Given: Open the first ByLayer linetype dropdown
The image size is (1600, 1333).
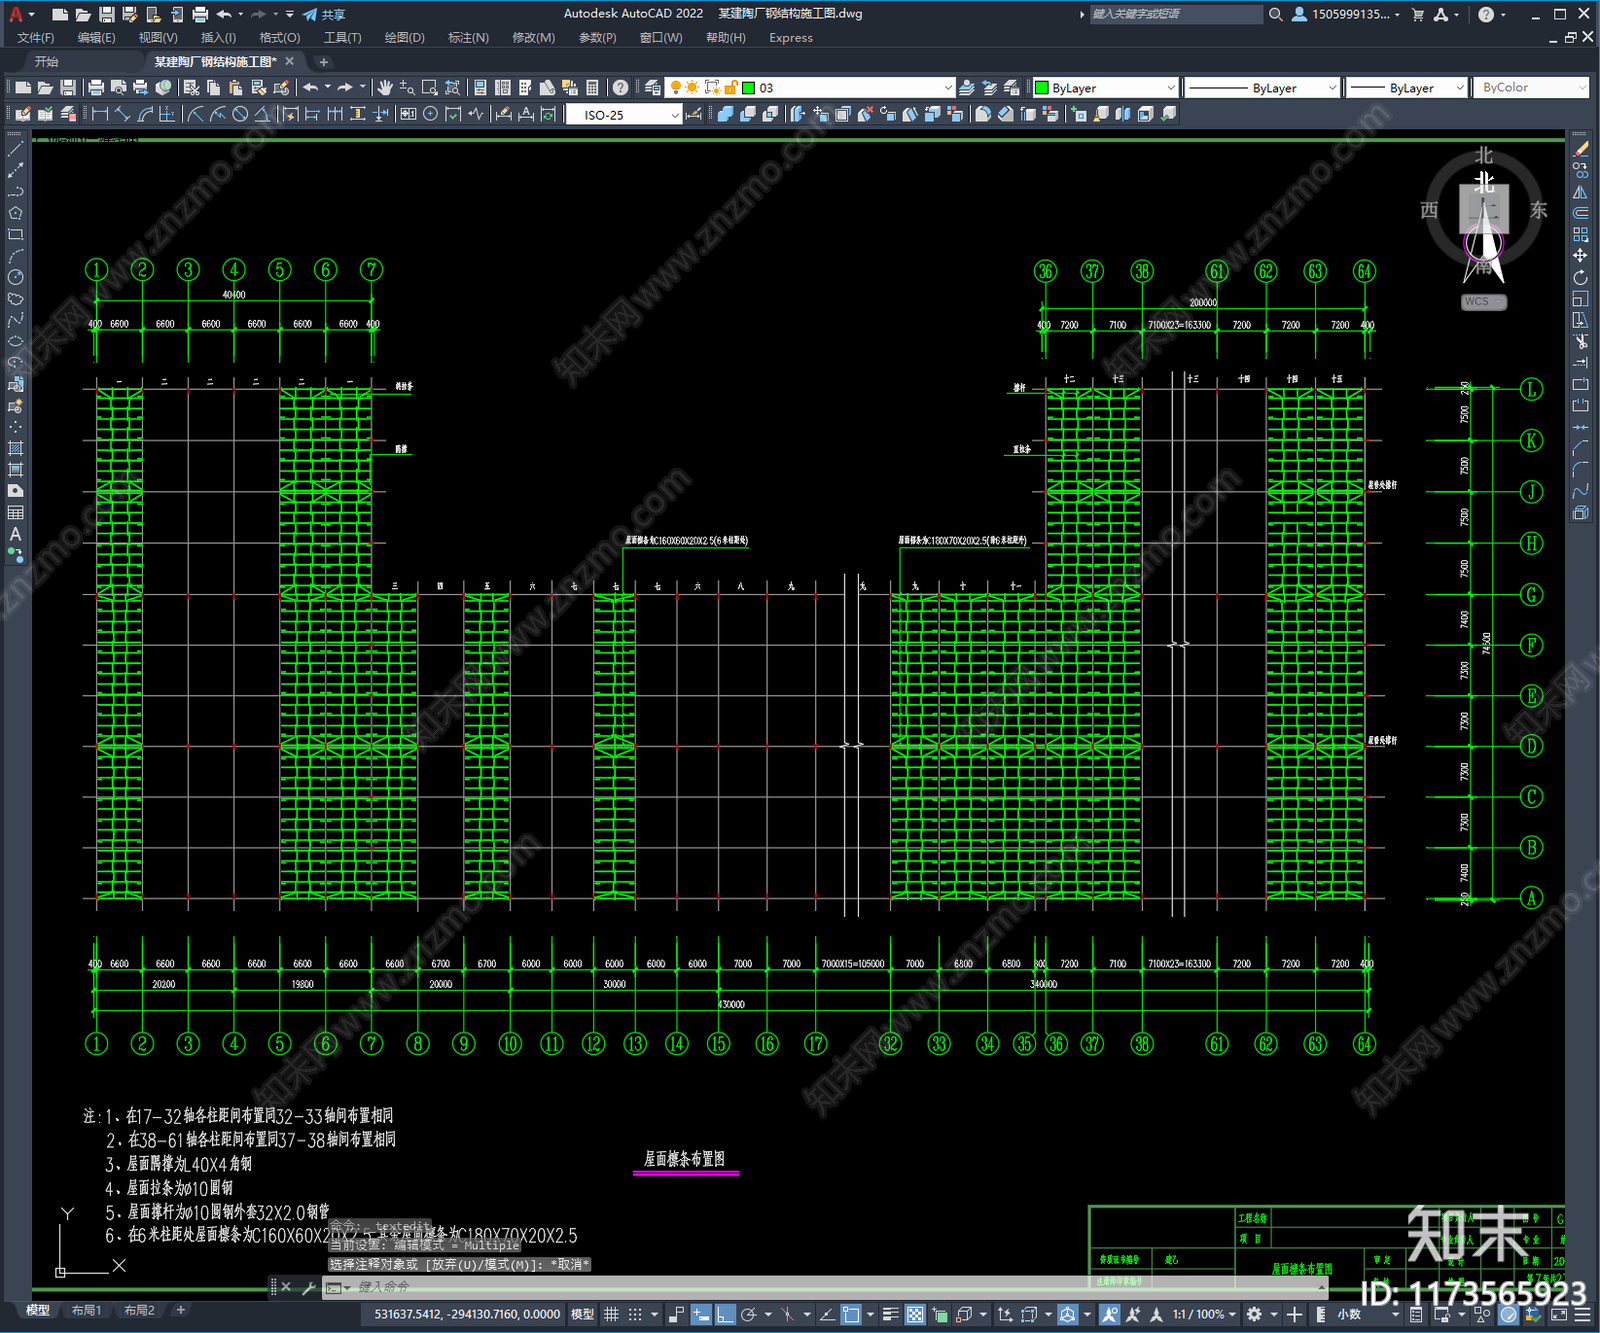Looking at the screenshot, I should pyautogui.click(x=1332, y=88).
